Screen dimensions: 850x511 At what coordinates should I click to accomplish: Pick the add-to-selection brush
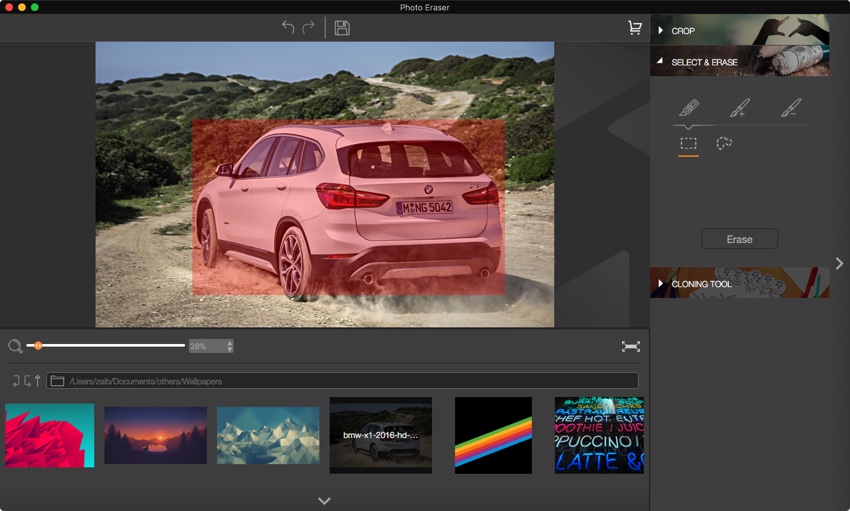[x=739, y=107]
